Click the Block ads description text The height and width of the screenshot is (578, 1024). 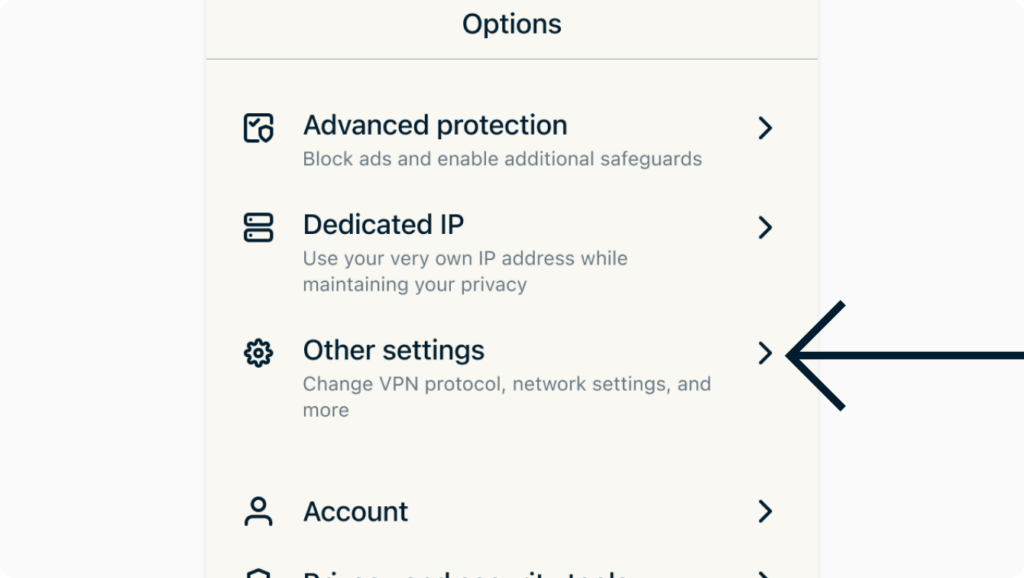(502, 158)
